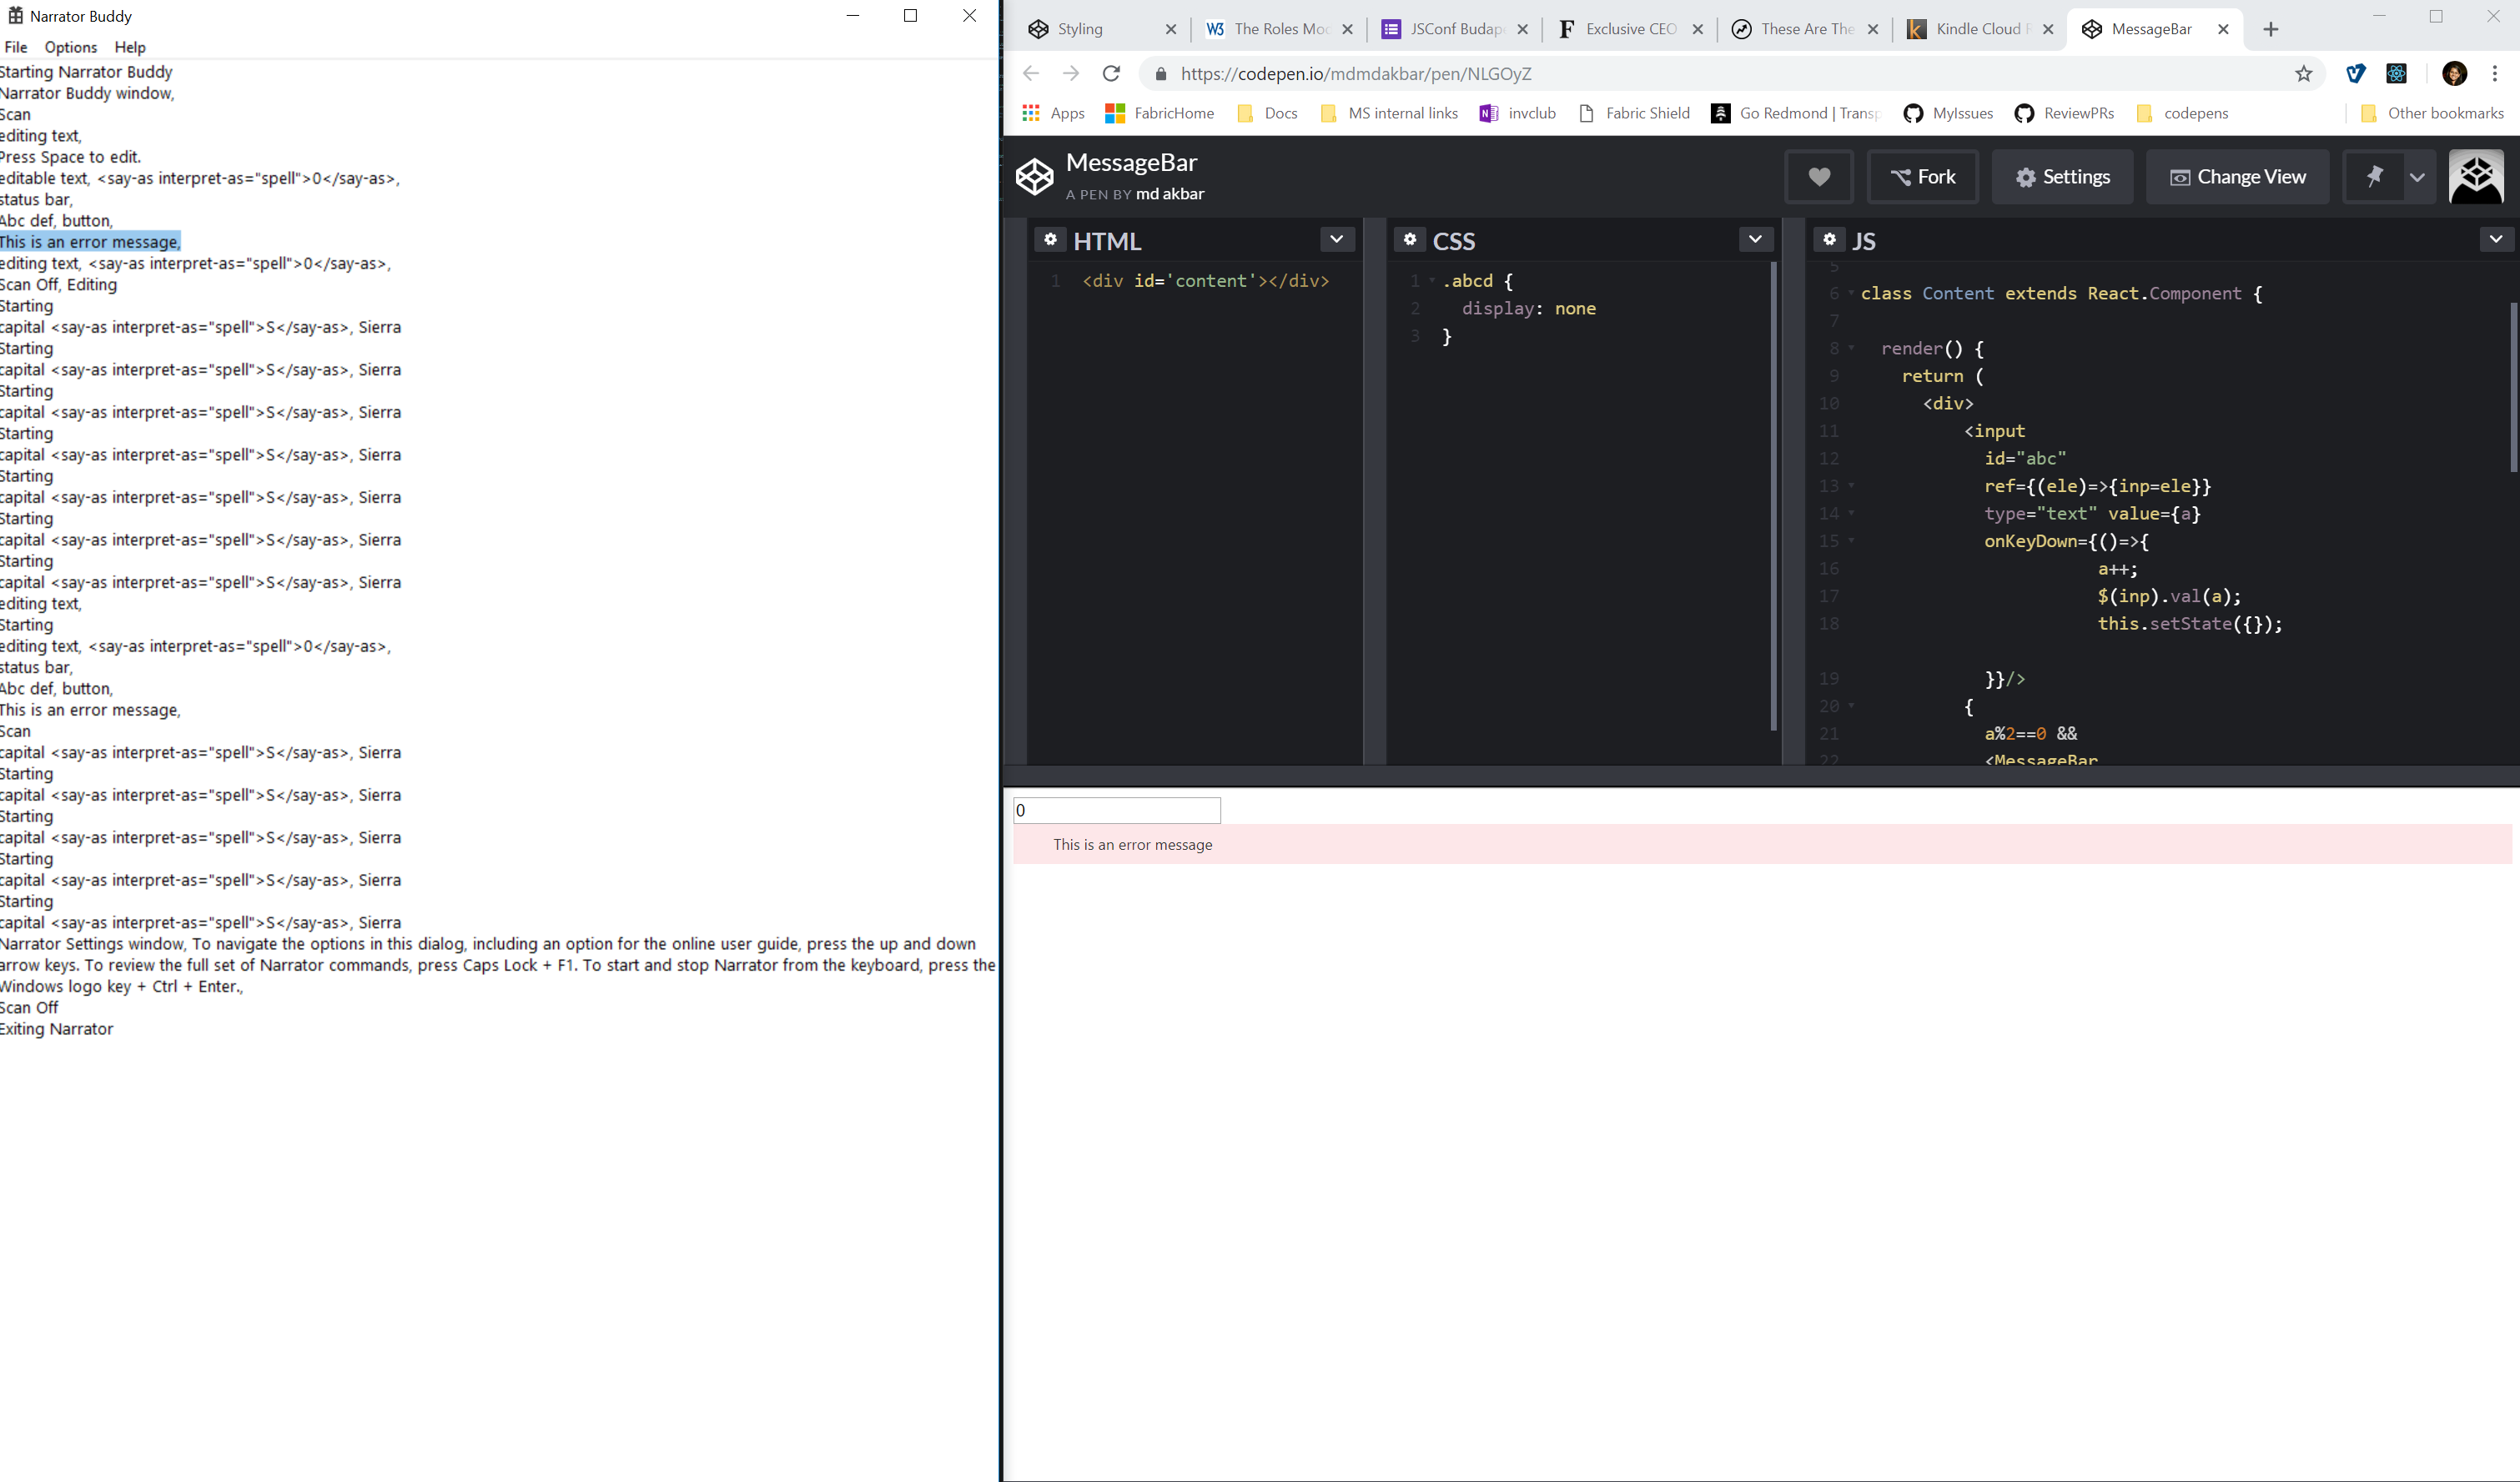2520x1482 pixels.
Task: Click the heart icon to like the pen
Action: 1819,176
